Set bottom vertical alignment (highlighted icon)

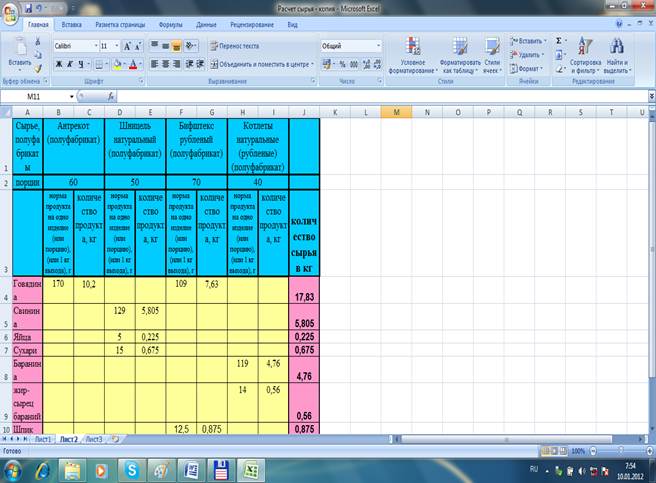coord(177,46)
